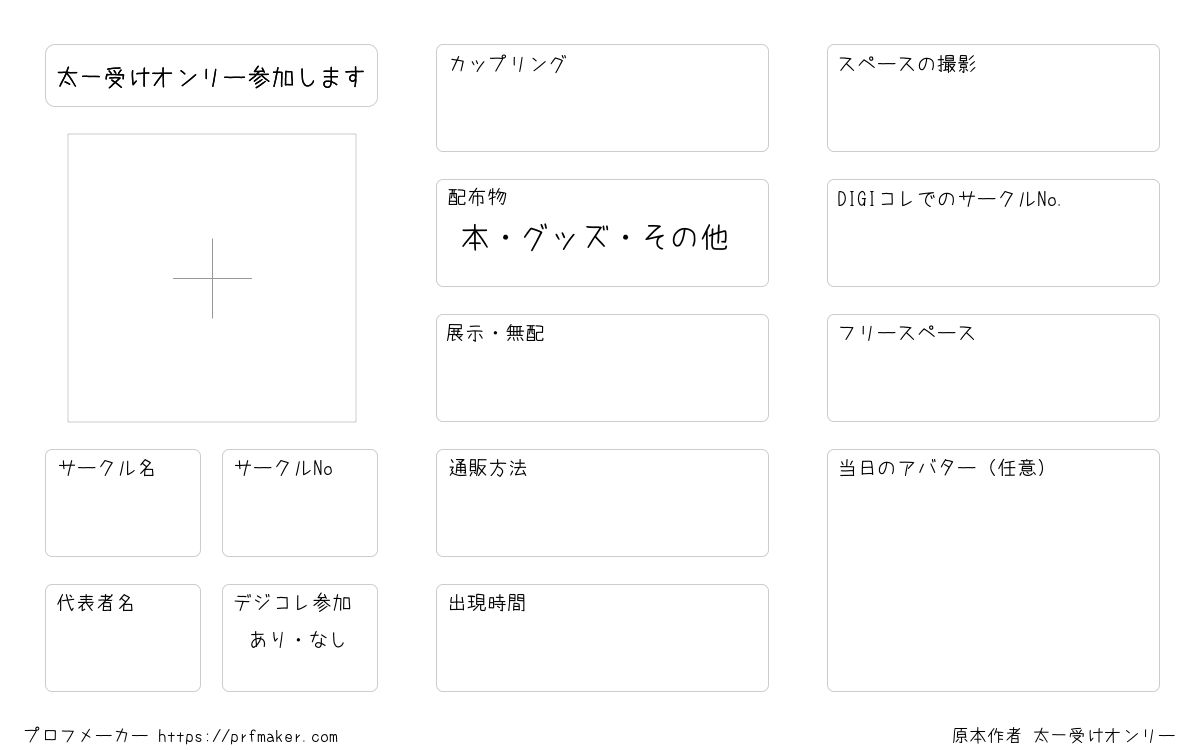This screenshot has height=750, width=1200.
Task: Click the カップリング field
Action: (602, 98)
